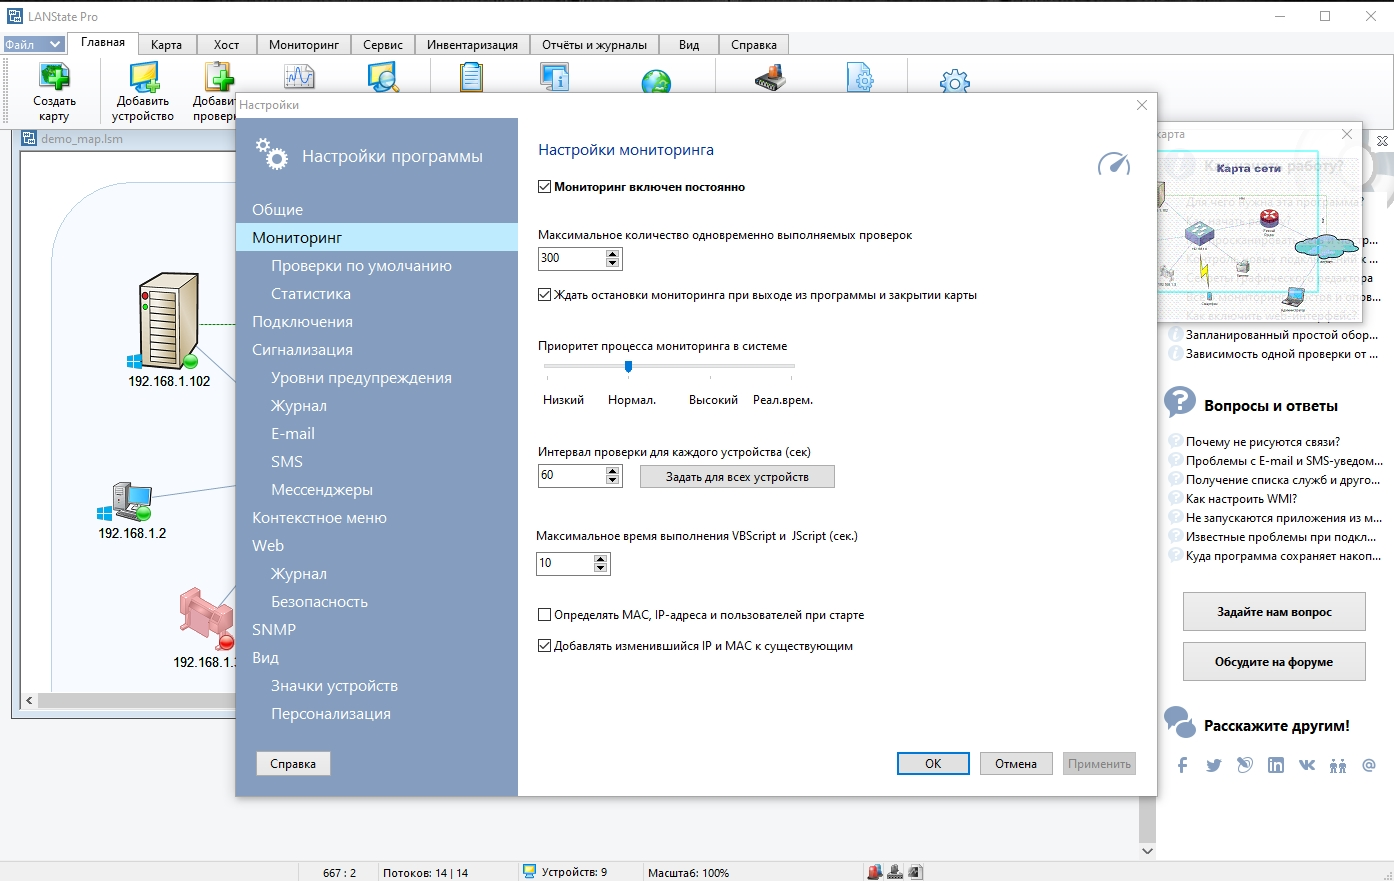Open the Сервис ribbon tab
Image resolution: width=1394 pixels, height=881 pixels.
383,44
